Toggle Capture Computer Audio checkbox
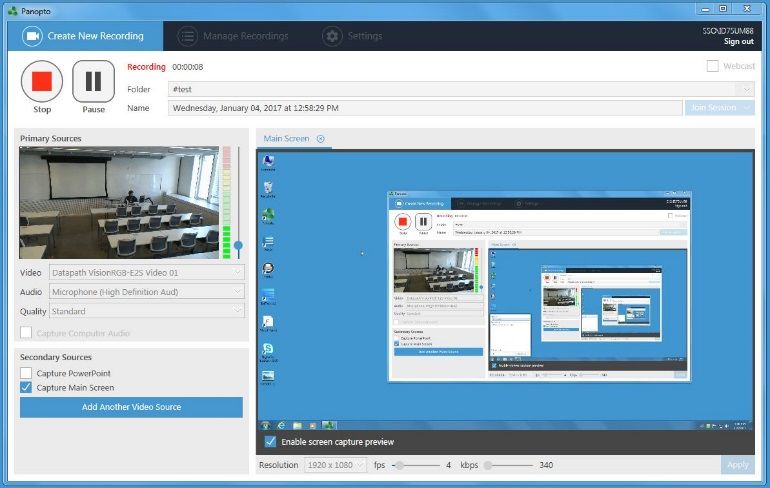 (26, 333)
